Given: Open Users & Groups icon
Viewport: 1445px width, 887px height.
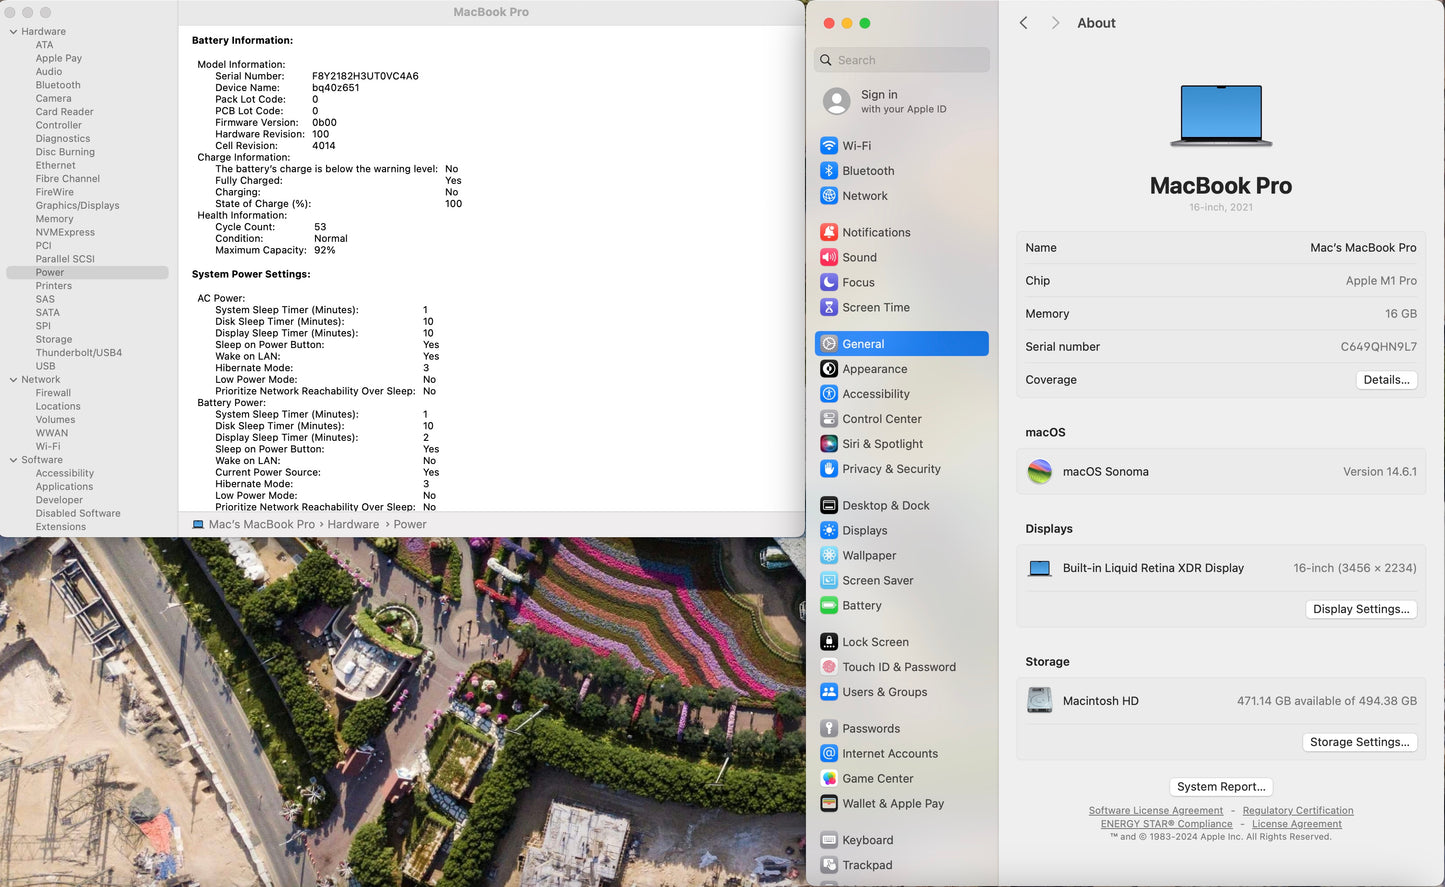Looking at the screenshot, I should [829, 692].
